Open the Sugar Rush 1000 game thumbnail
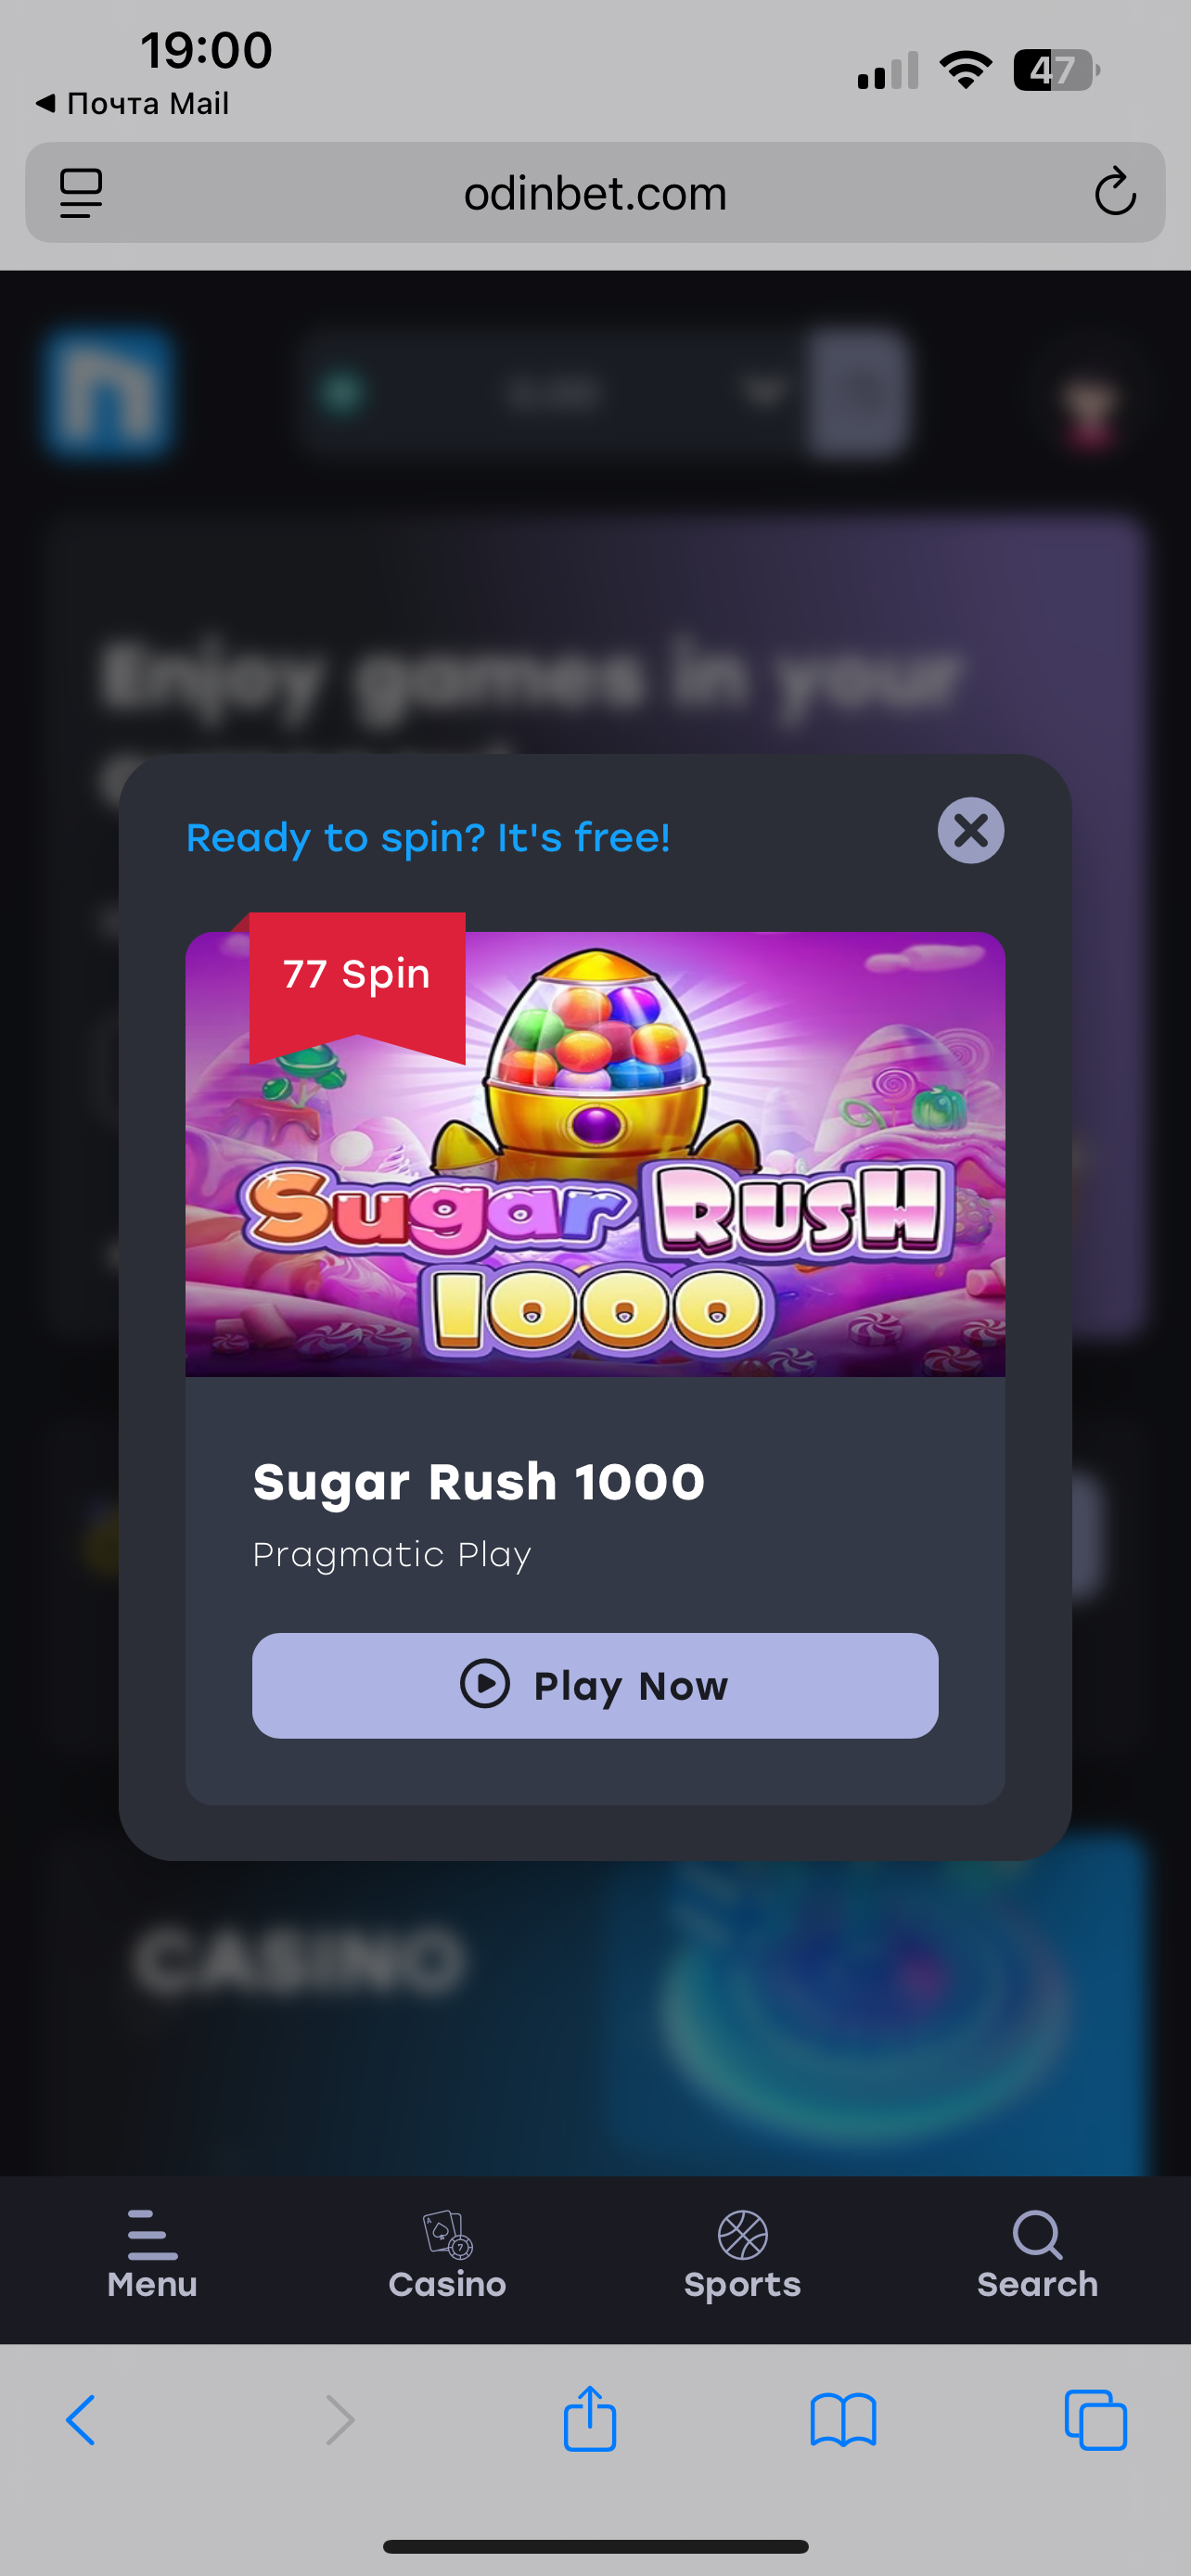 click(x=595, y=1154)
